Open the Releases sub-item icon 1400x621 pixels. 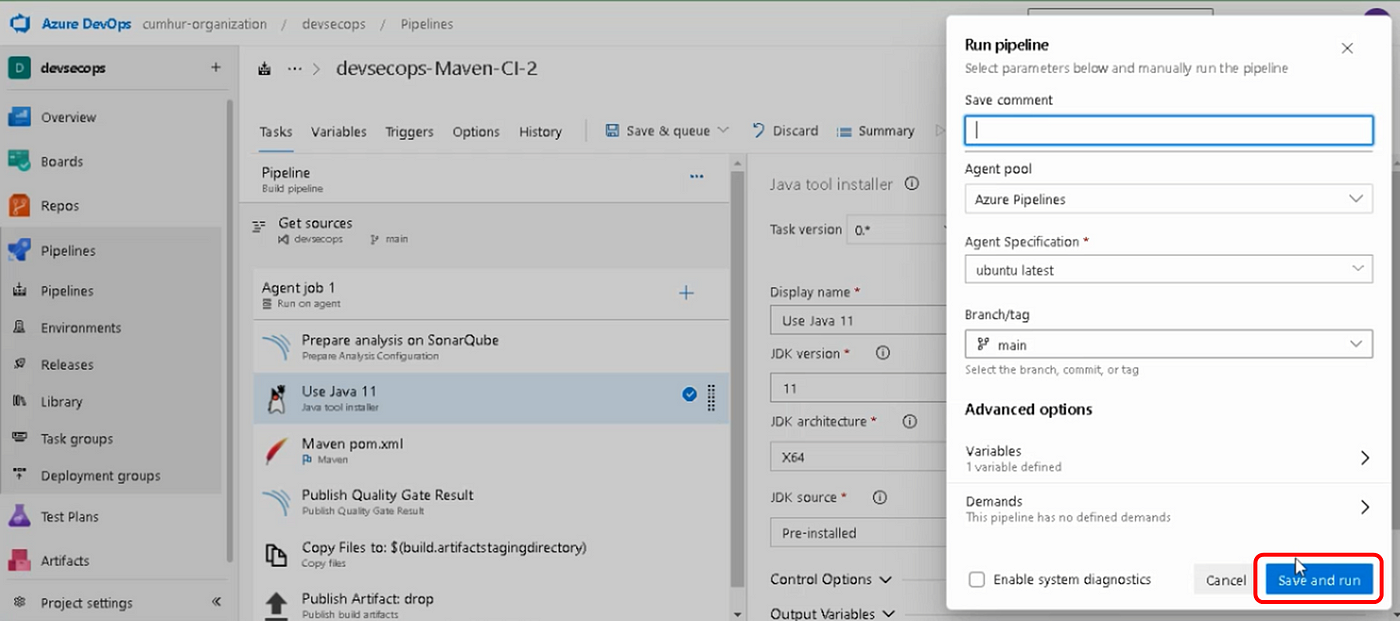pyautogui.click(x=20, y=364)
